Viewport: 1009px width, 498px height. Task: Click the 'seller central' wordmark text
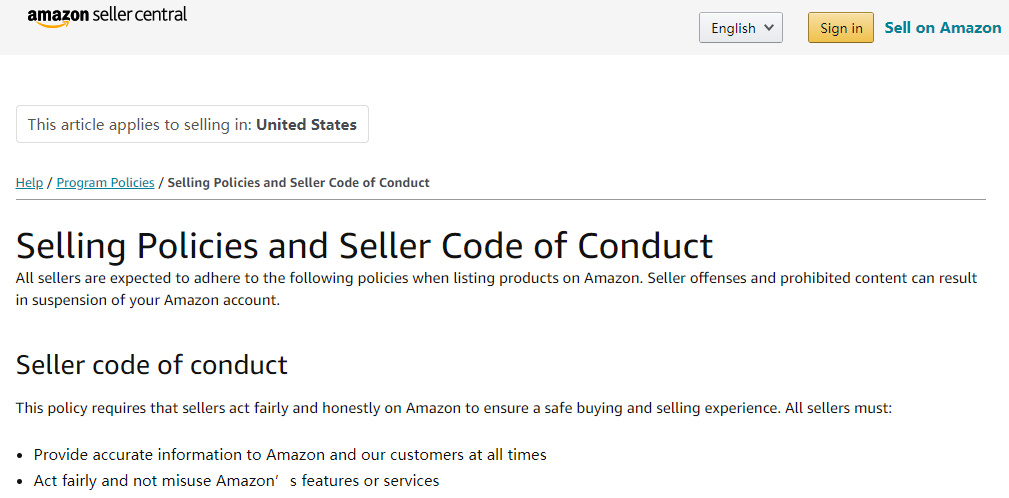pos(140,14)
